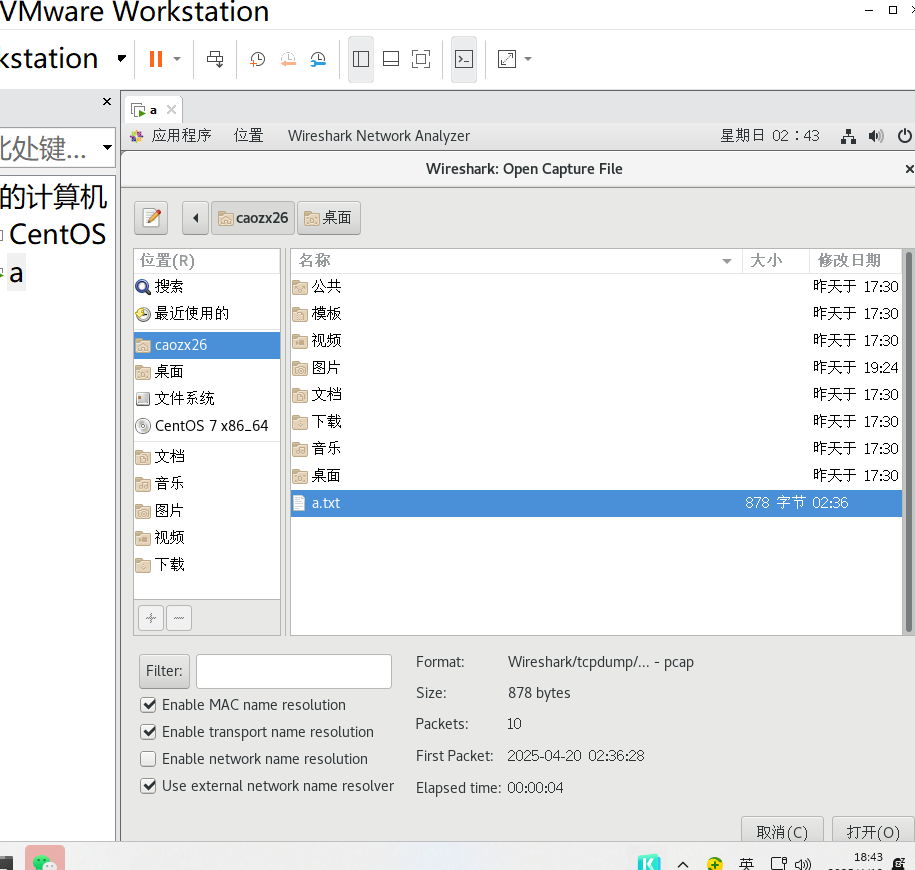The height and width of the screenshot is (870, 915).
Task: Close the 'a' VM tab
Action: tap(172, 109)
